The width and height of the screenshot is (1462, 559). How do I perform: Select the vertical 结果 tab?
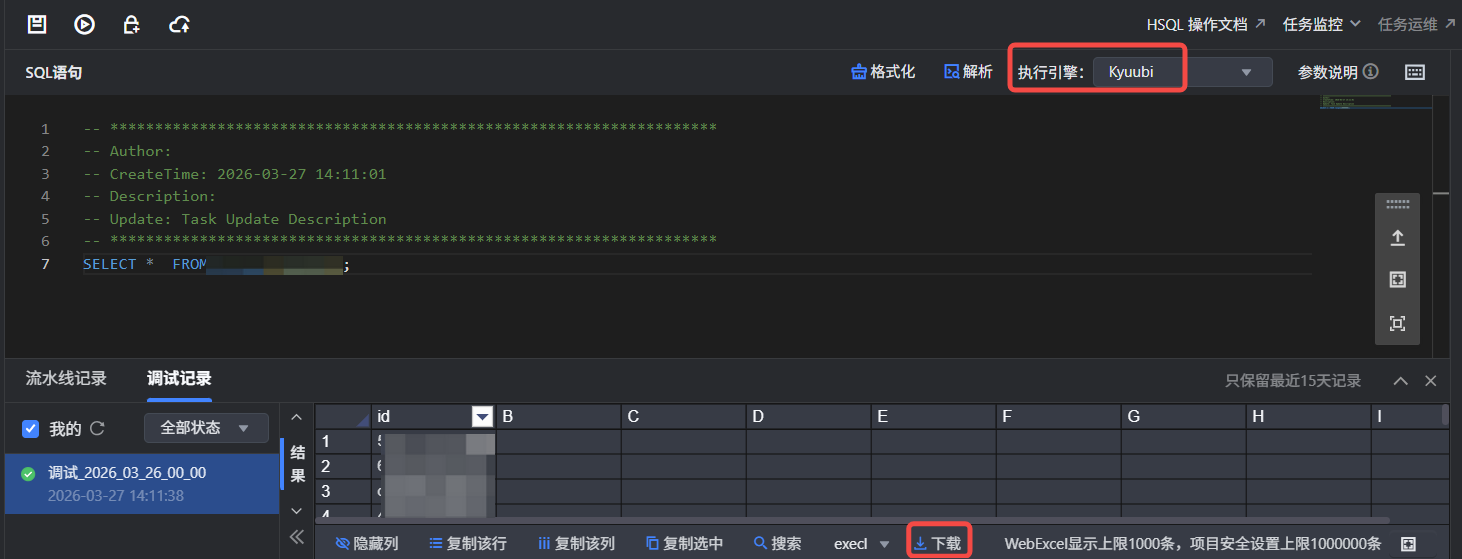pyautogui.click(x=297, y=464)
